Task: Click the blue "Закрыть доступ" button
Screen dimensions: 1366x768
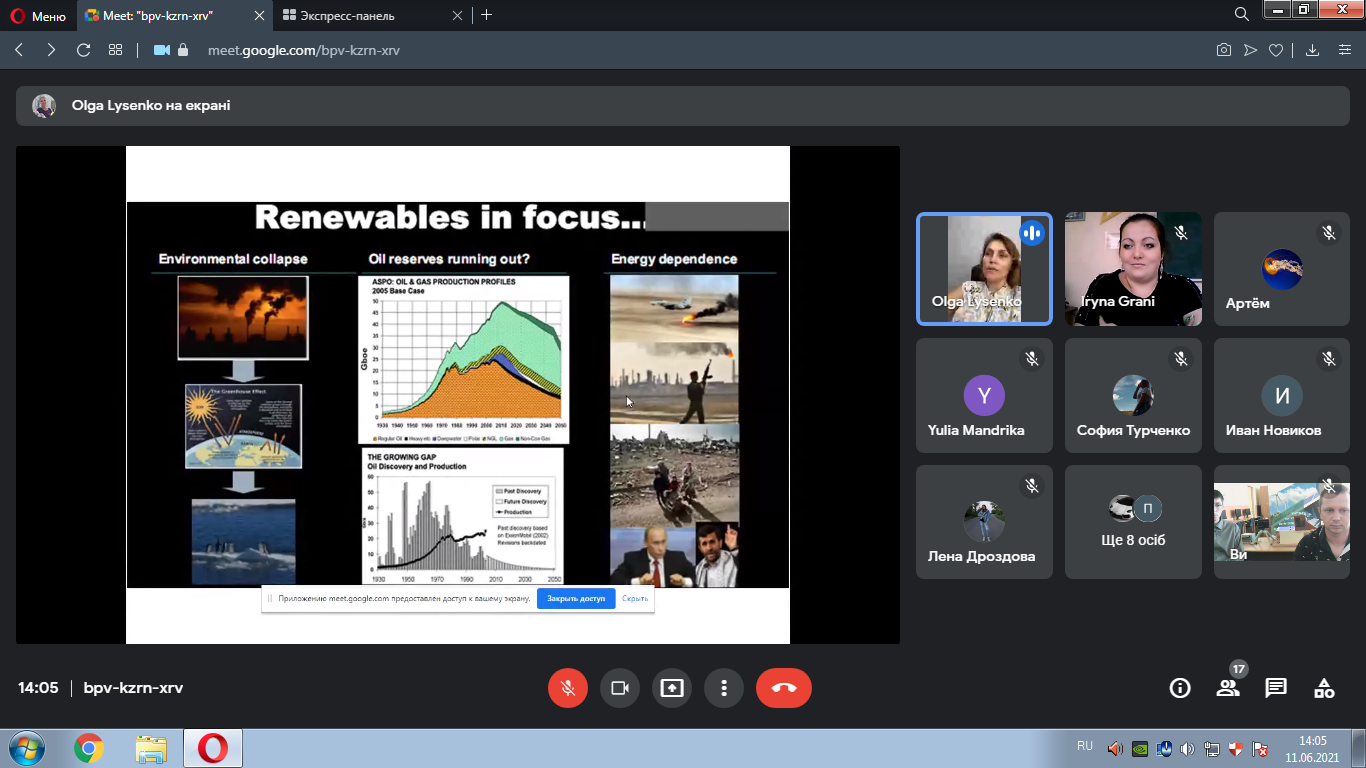Action: point(576,599)
